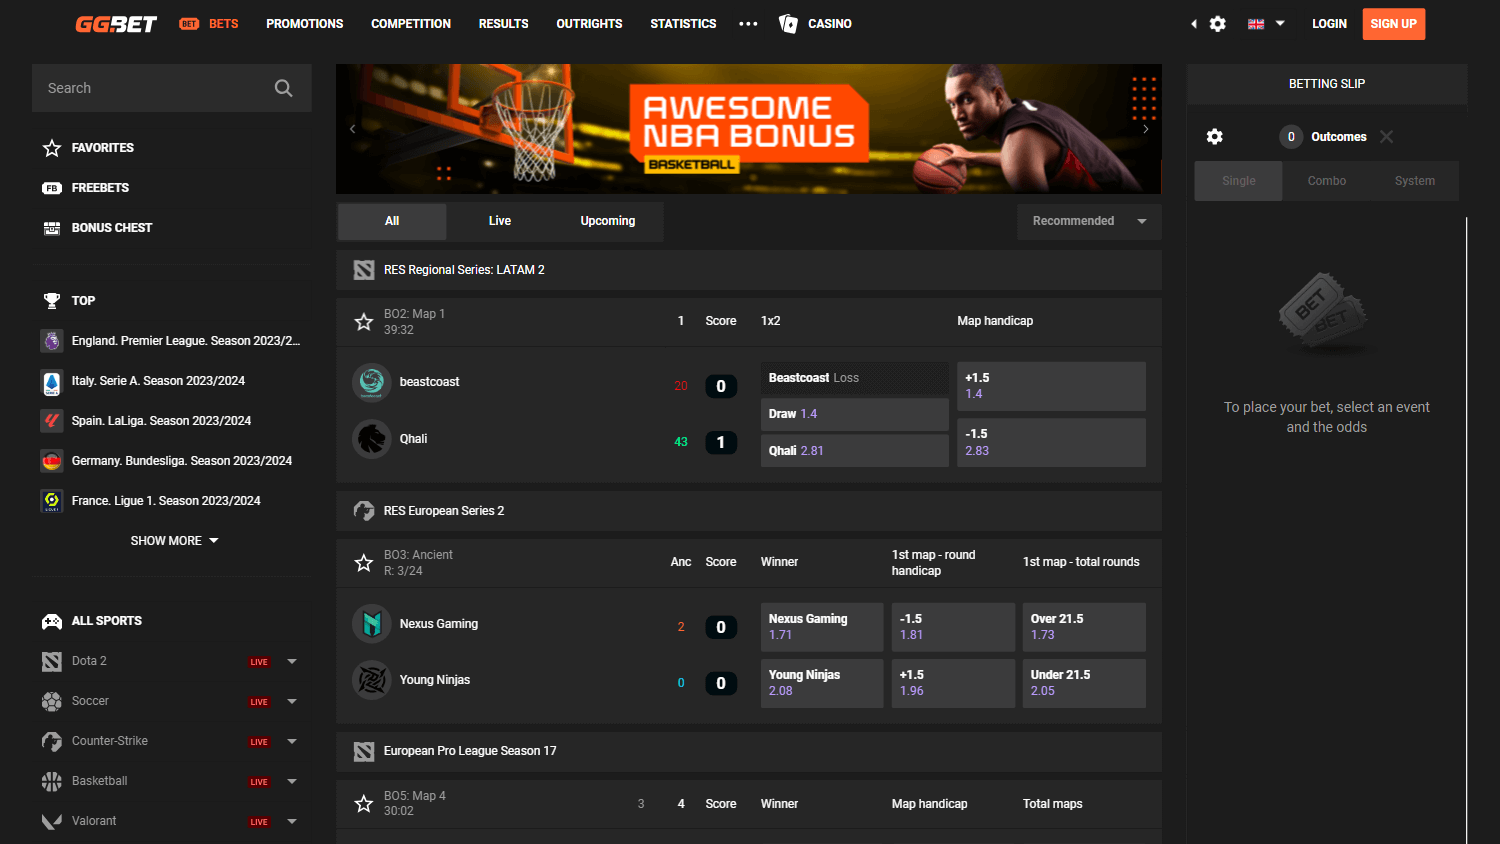Open the language flag dropdown
This screenshot has height=844, width=1500.
1266,24
